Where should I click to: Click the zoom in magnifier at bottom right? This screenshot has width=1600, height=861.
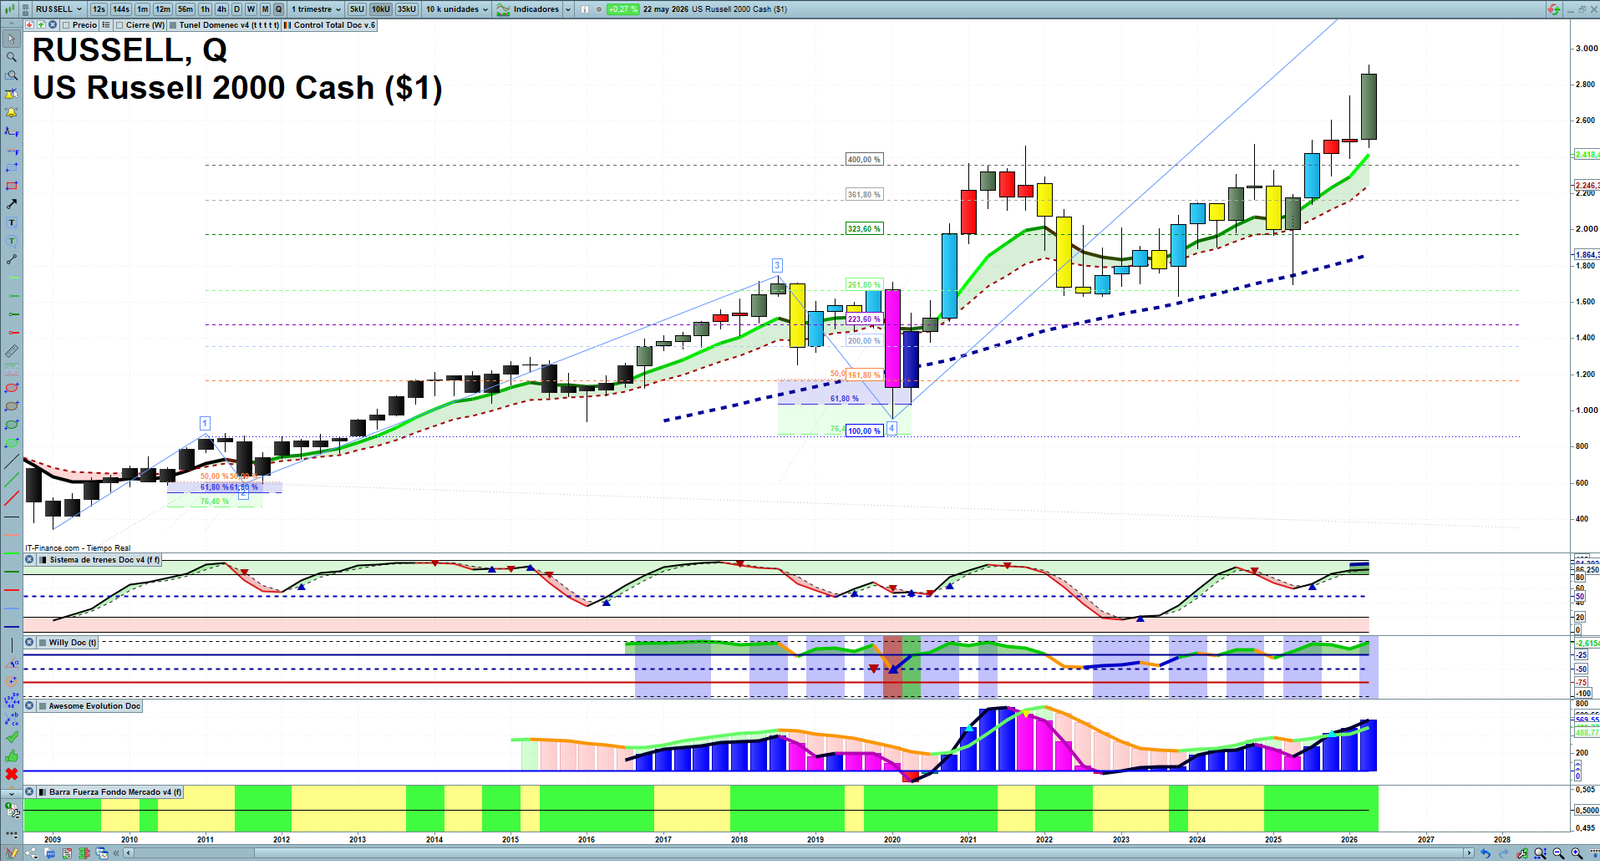pyautogui.click(x=1577, y=853)
